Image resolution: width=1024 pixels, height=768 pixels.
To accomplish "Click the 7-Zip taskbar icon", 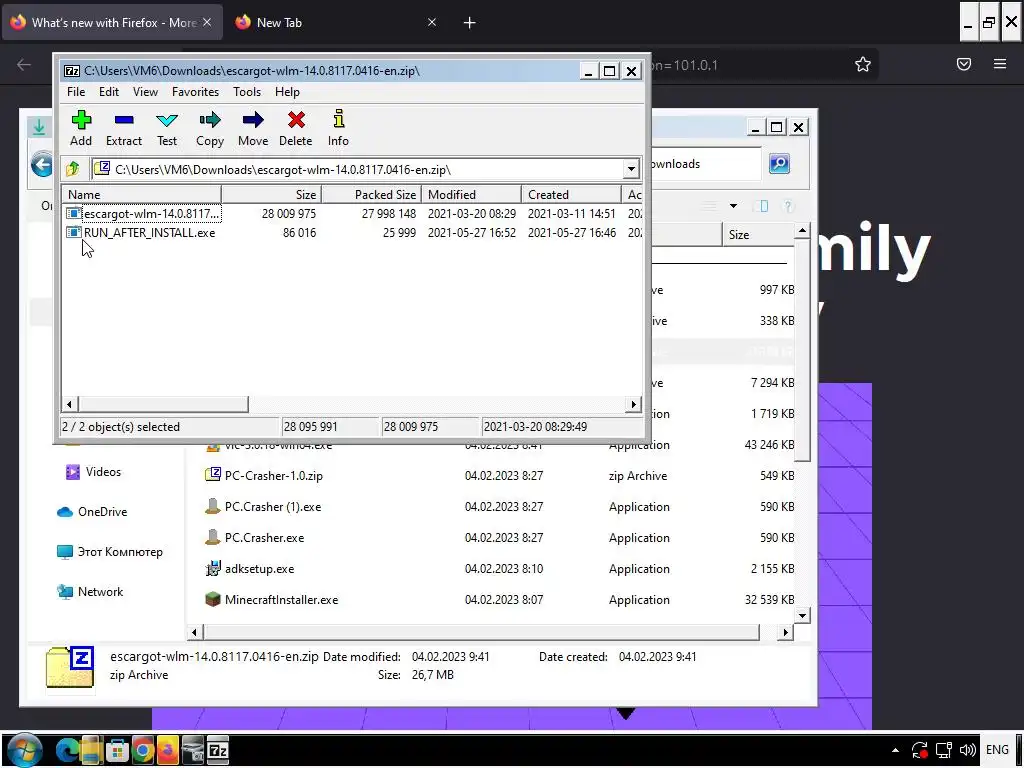I will point(217,750).
